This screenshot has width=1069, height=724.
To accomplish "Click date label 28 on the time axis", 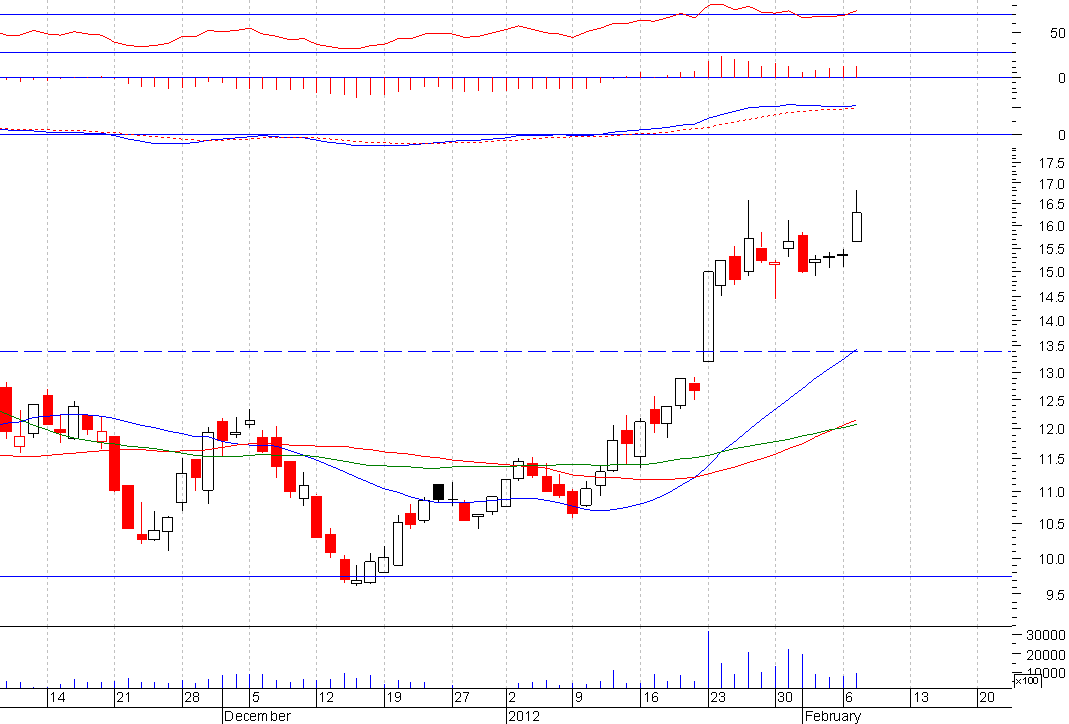I will (192, 697).
